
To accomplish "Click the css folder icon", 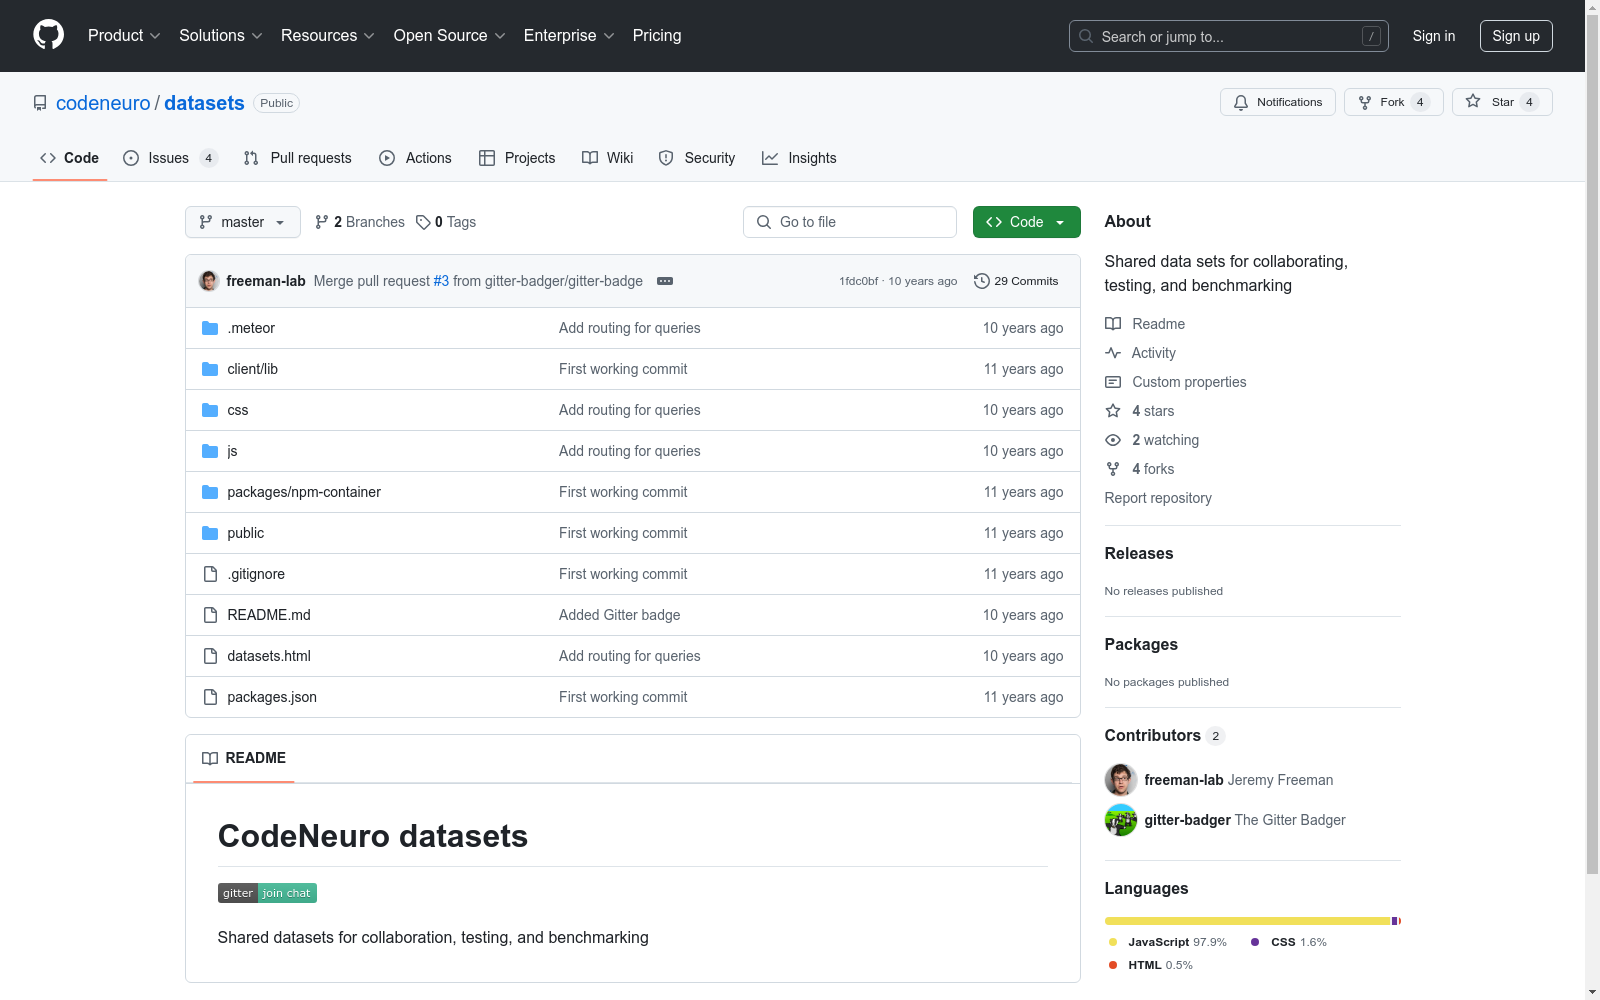I will tap(210, 410).
